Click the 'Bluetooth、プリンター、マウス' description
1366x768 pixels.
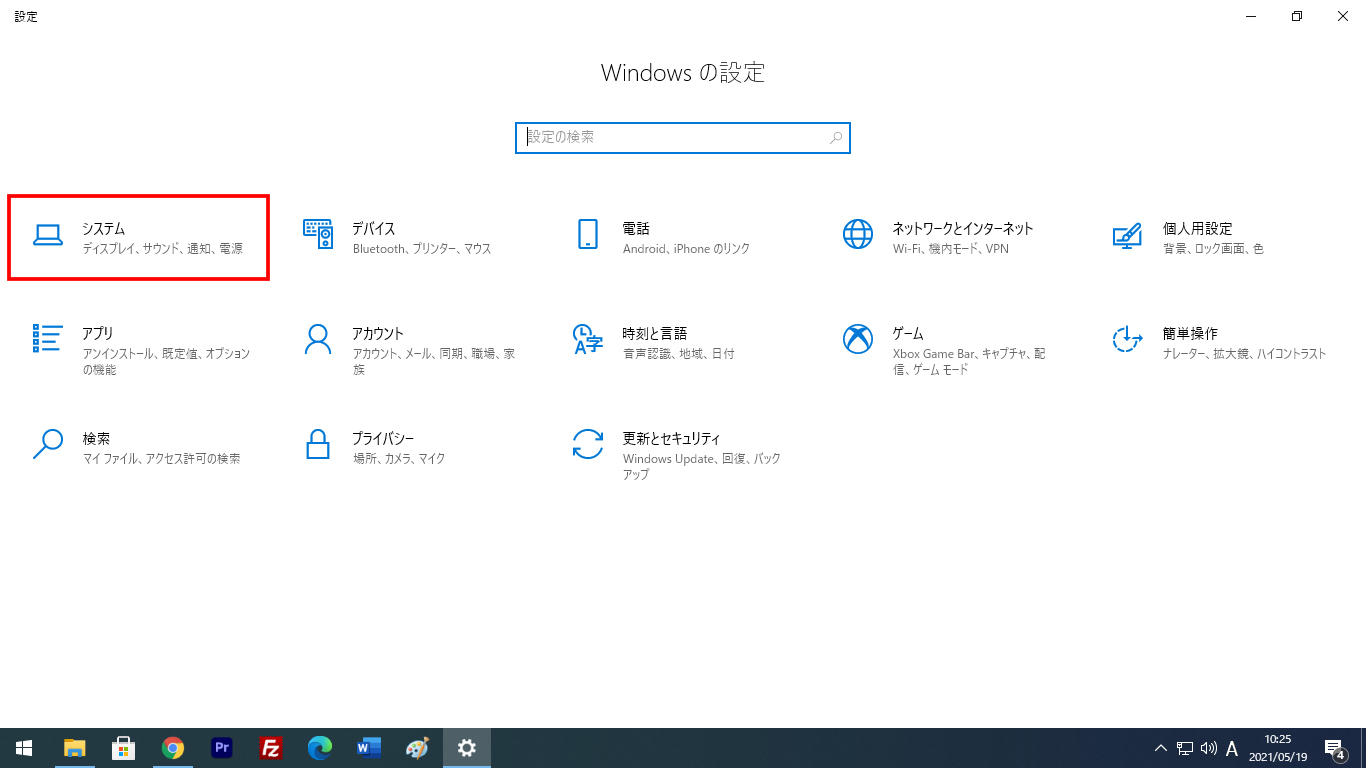[x=422, y=249]
